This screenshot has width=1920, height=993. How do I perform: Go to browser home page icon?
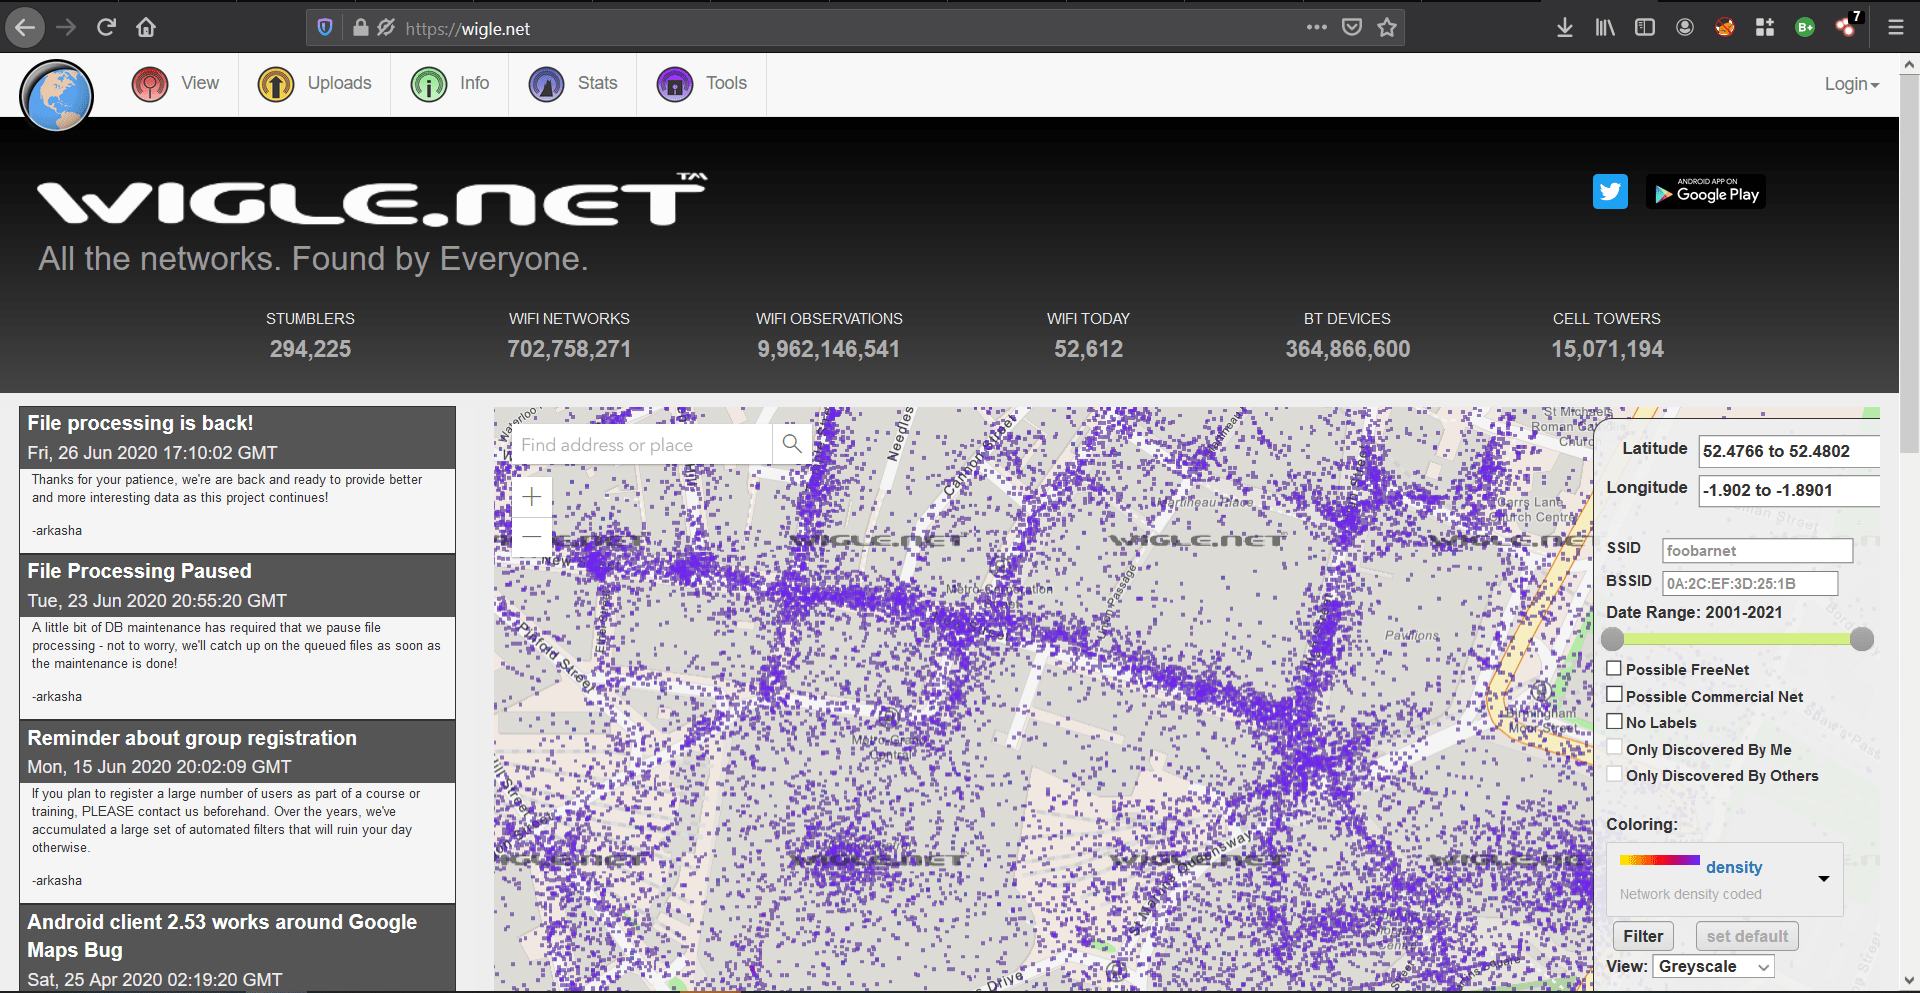(146, 28)
